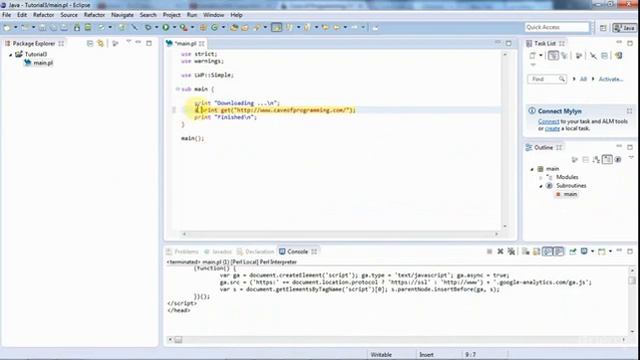Viewport: 640px width, 360px height.
Task: Open Package Explorer view menu
Action: (x=129, y=42)
